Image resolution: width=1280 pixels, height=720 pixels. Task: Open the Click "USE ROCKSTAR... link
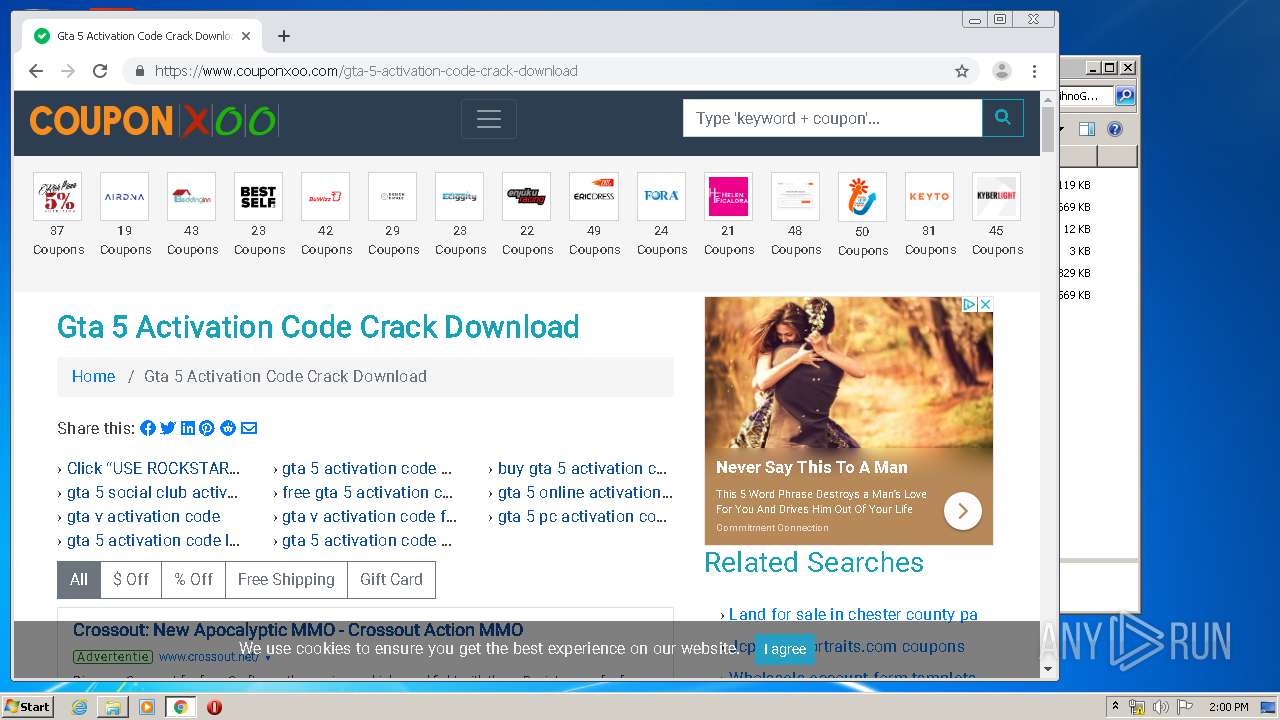[x=153, y=468]
